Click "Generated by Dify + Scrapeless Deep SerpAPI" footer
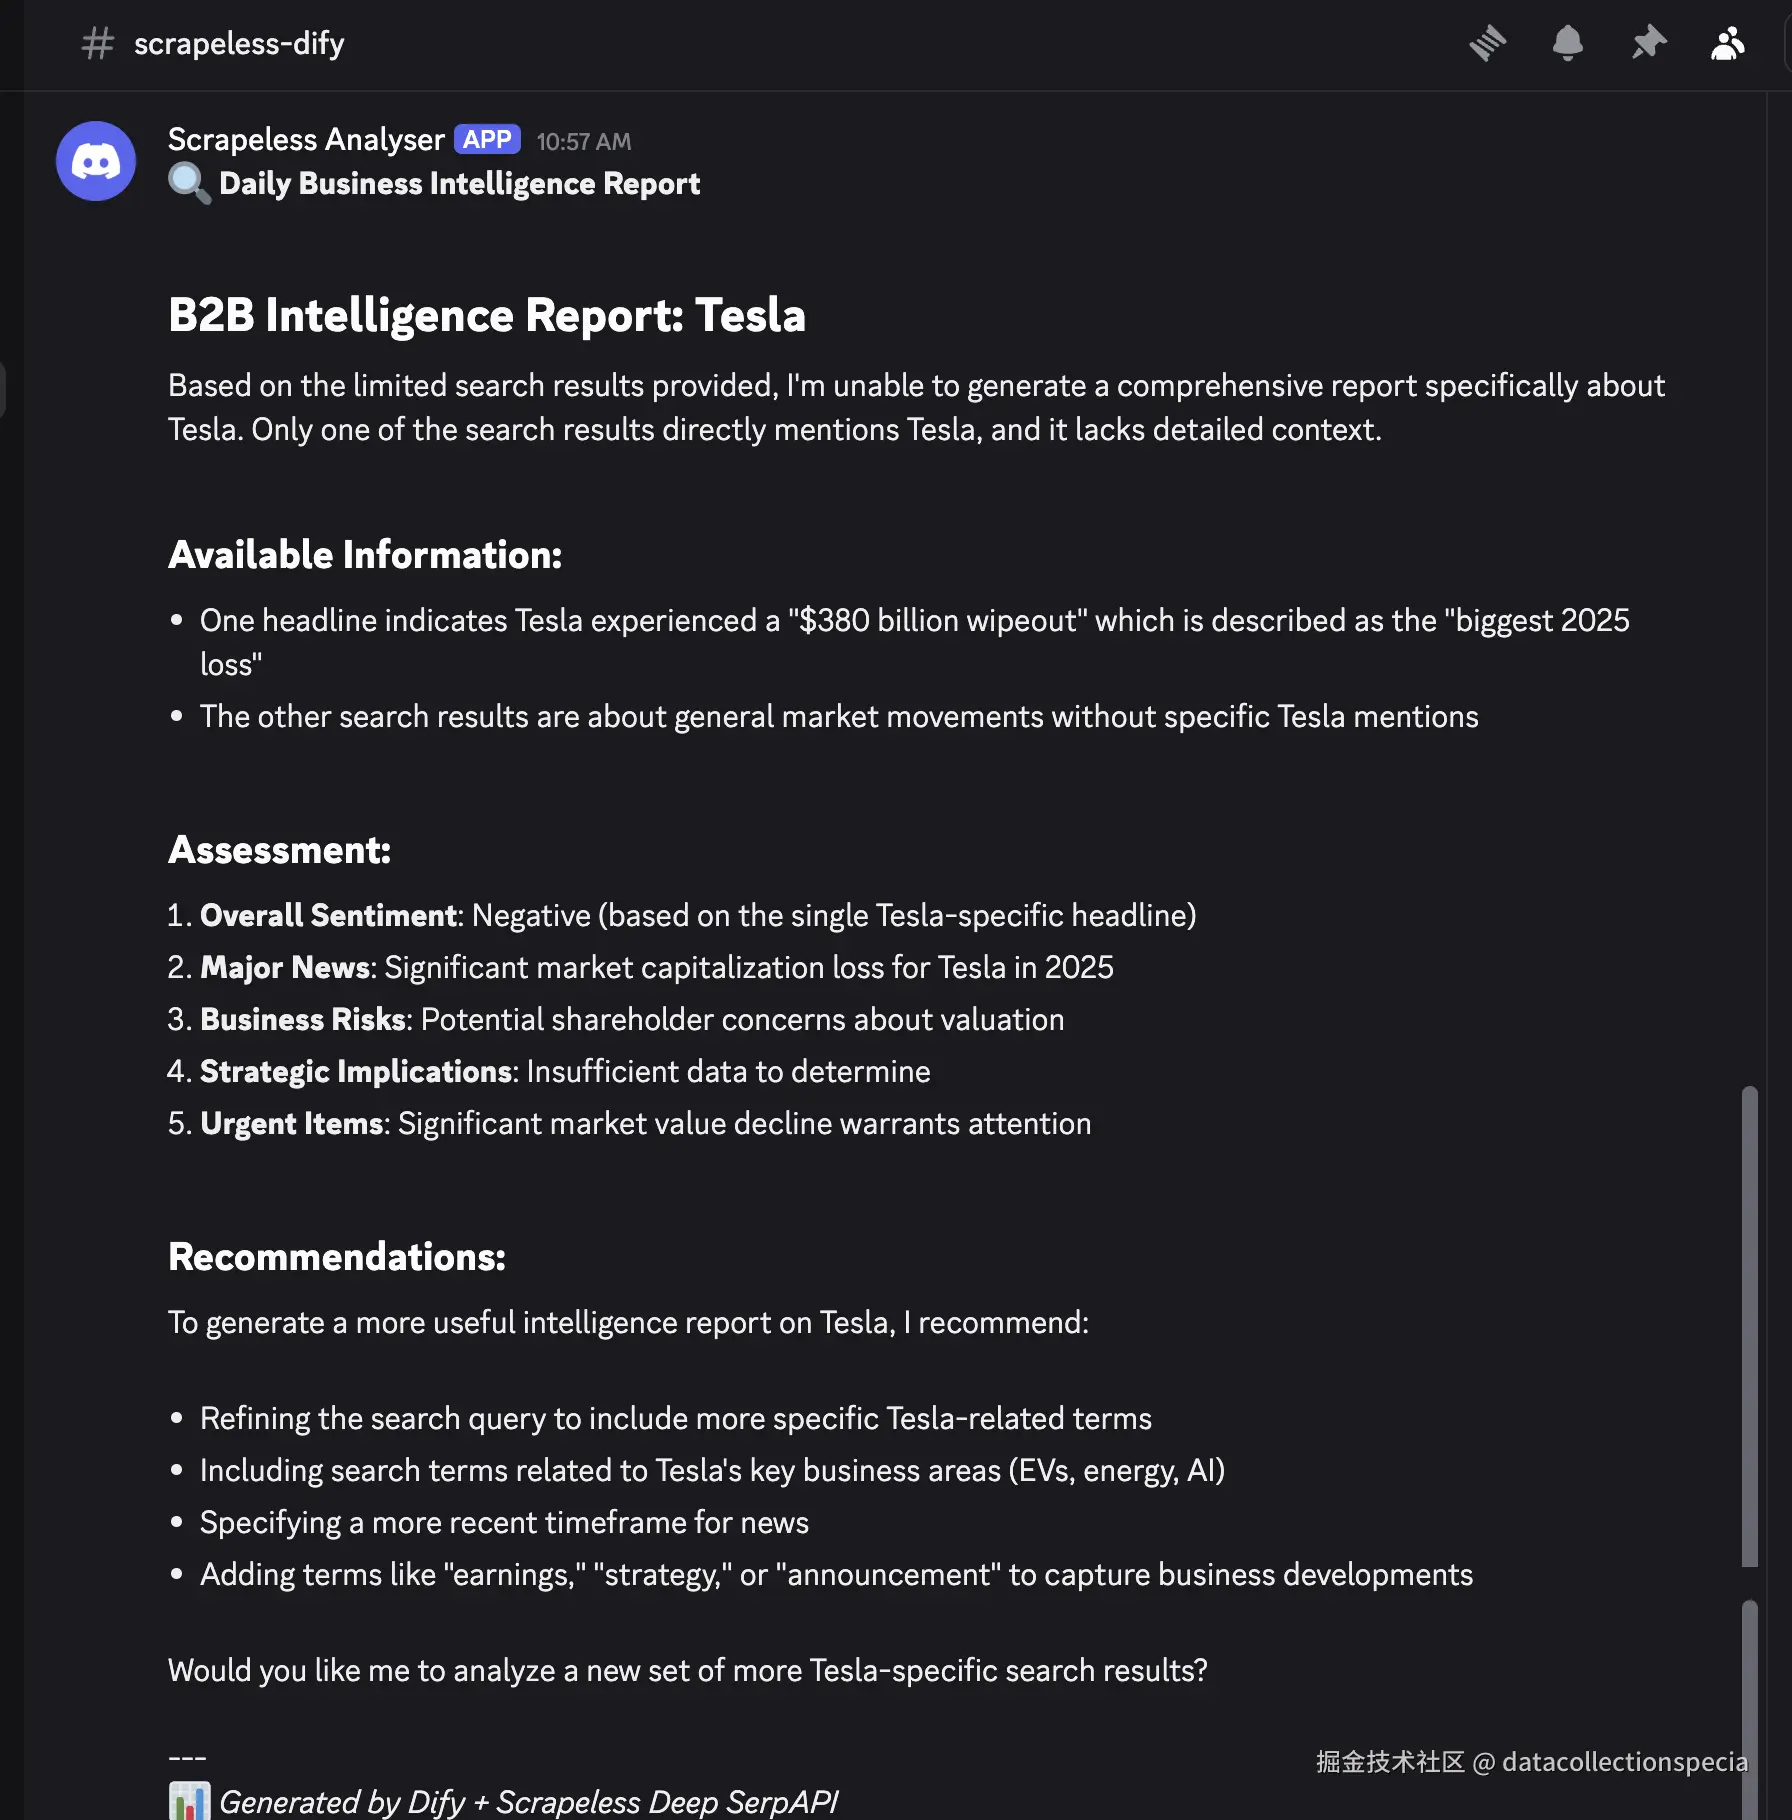 (529, 1802)
